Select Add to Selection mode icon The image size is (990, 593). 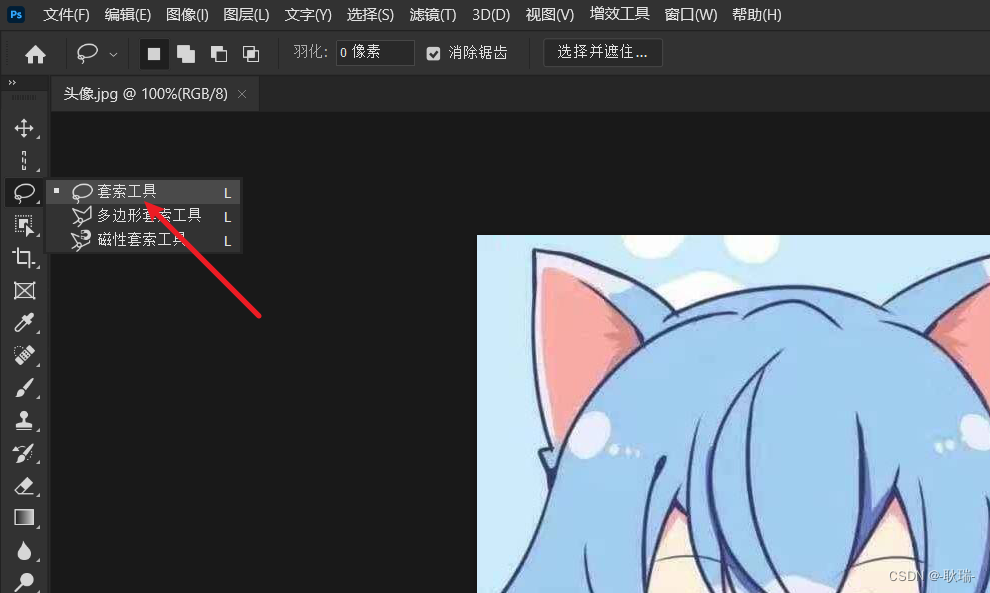point(186,54)
